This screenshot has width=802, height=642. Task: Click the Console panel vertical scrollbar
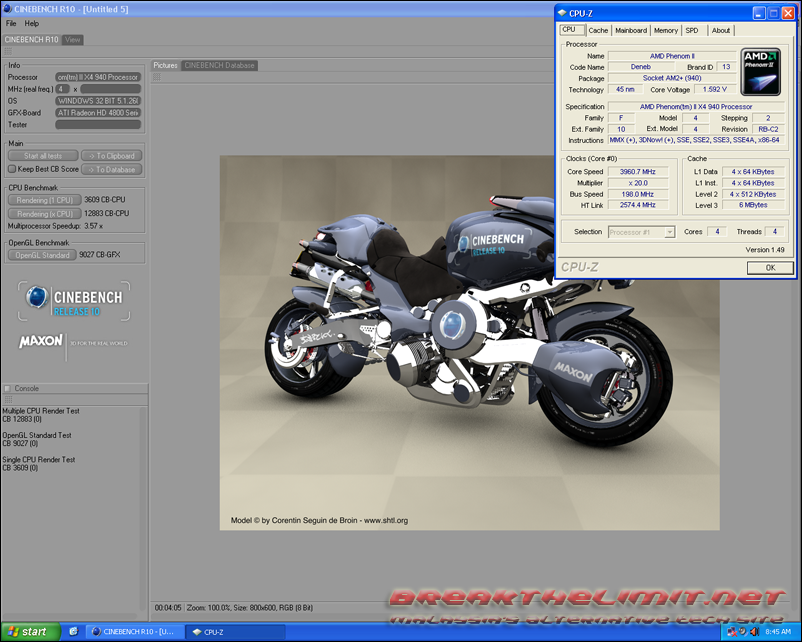(144, 509)
